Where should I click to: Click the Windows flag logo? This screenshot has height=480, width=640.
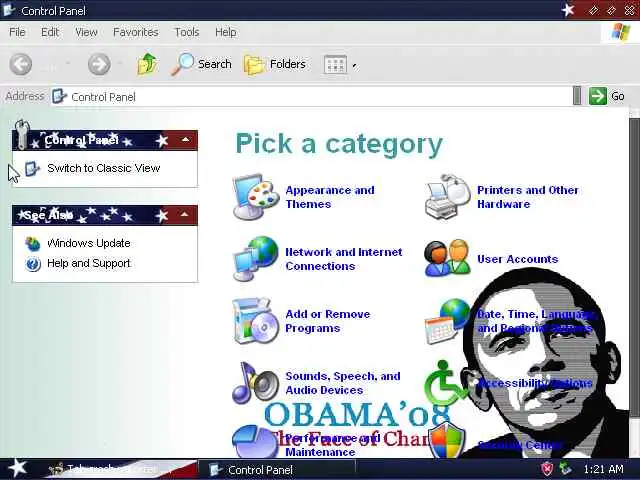pyautogui.click(x=620, y=32)
